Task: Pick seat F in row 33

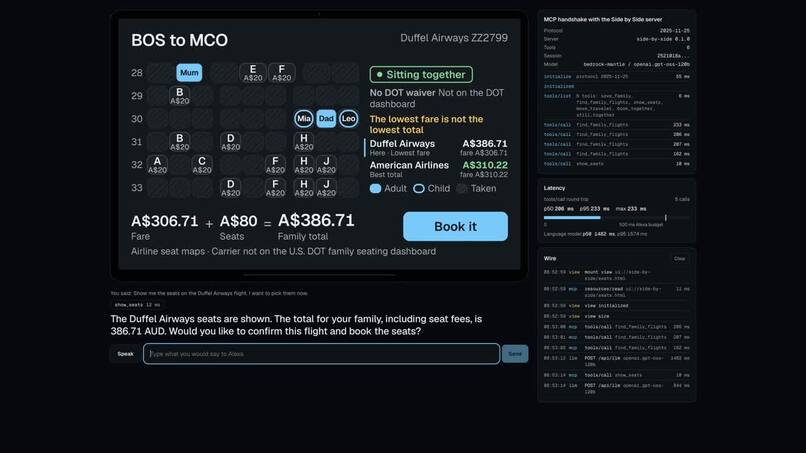Action: pos(275,188)
